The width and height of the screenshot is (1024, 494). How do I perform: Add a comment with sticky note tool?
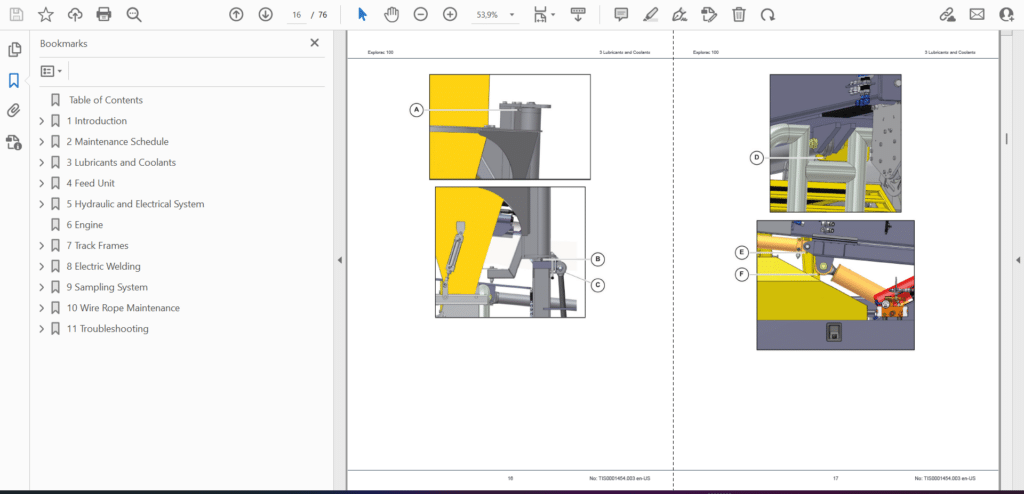pos(621,14)
